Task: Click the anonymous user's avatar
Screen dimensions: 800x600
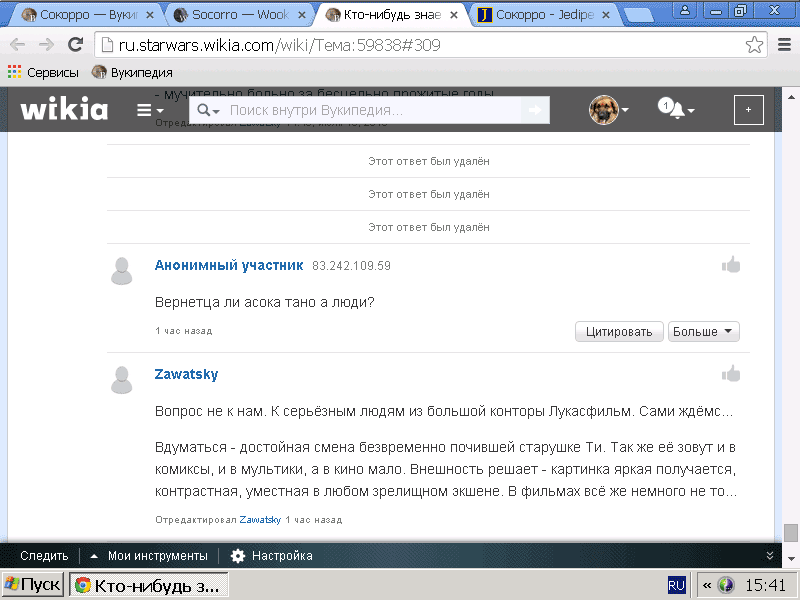Action: click(121, 271)
